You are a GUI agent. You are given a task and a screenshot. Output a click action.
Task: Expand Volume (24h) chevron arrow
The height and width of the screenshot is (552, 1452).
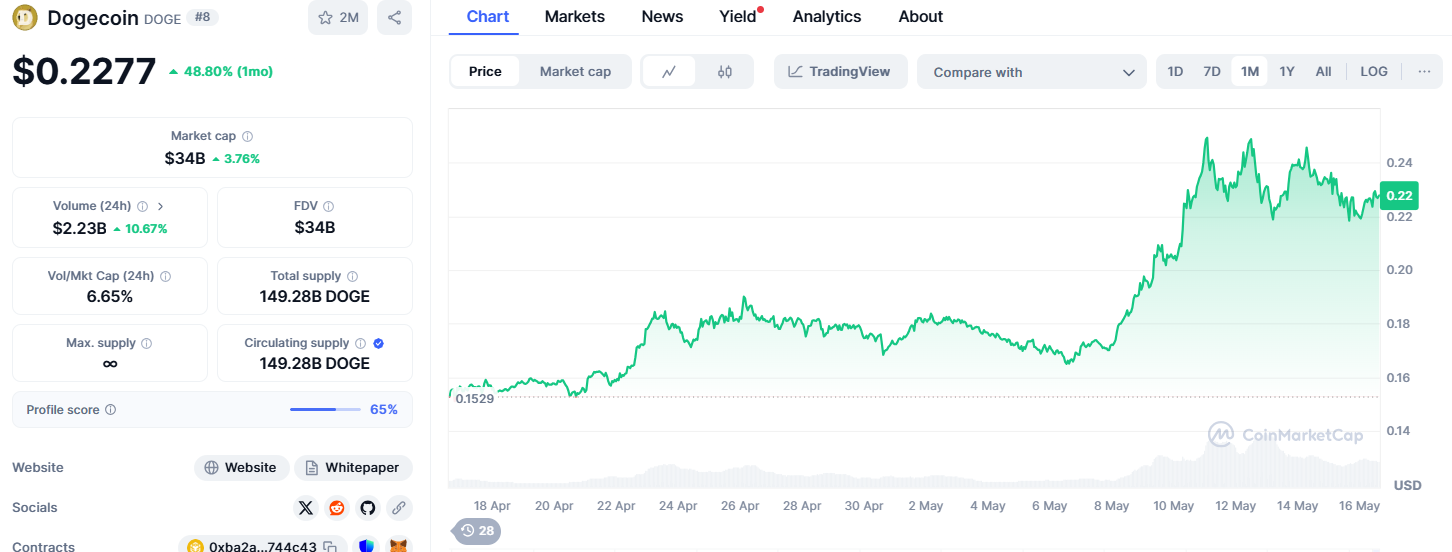161,206
